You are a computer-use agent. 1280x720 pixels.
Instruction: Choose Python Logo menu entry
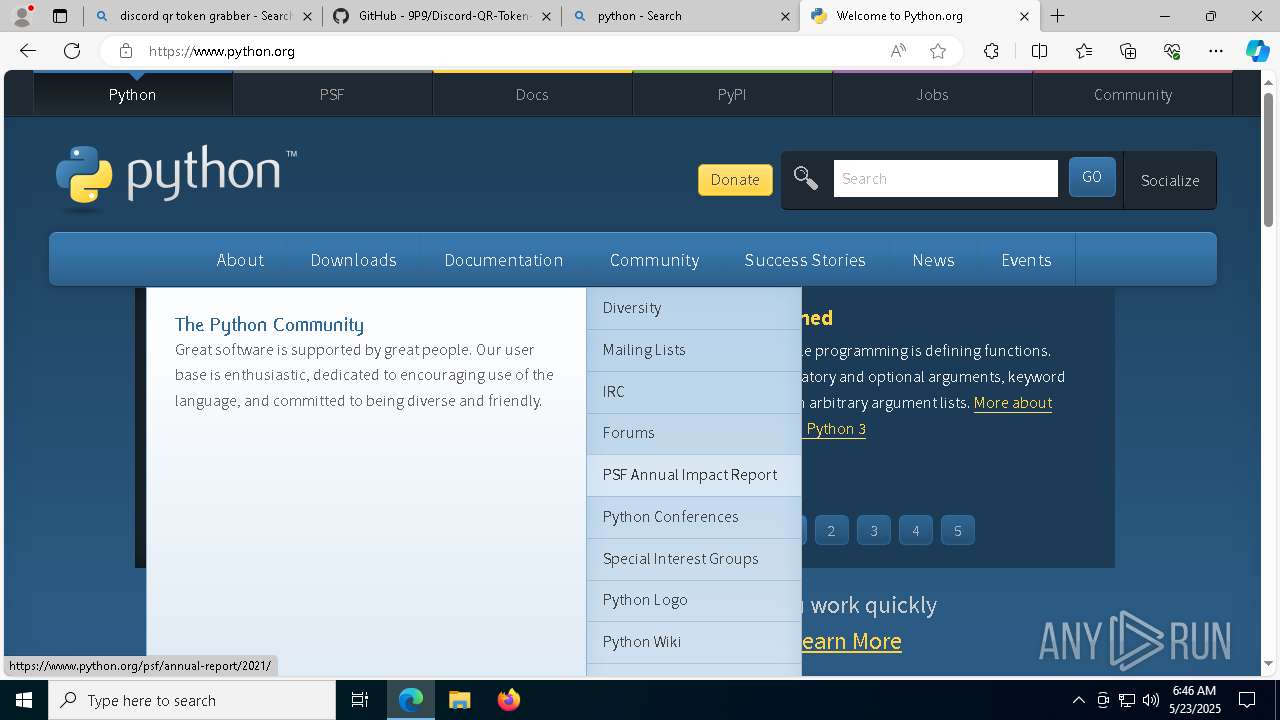tap(694, 600)
